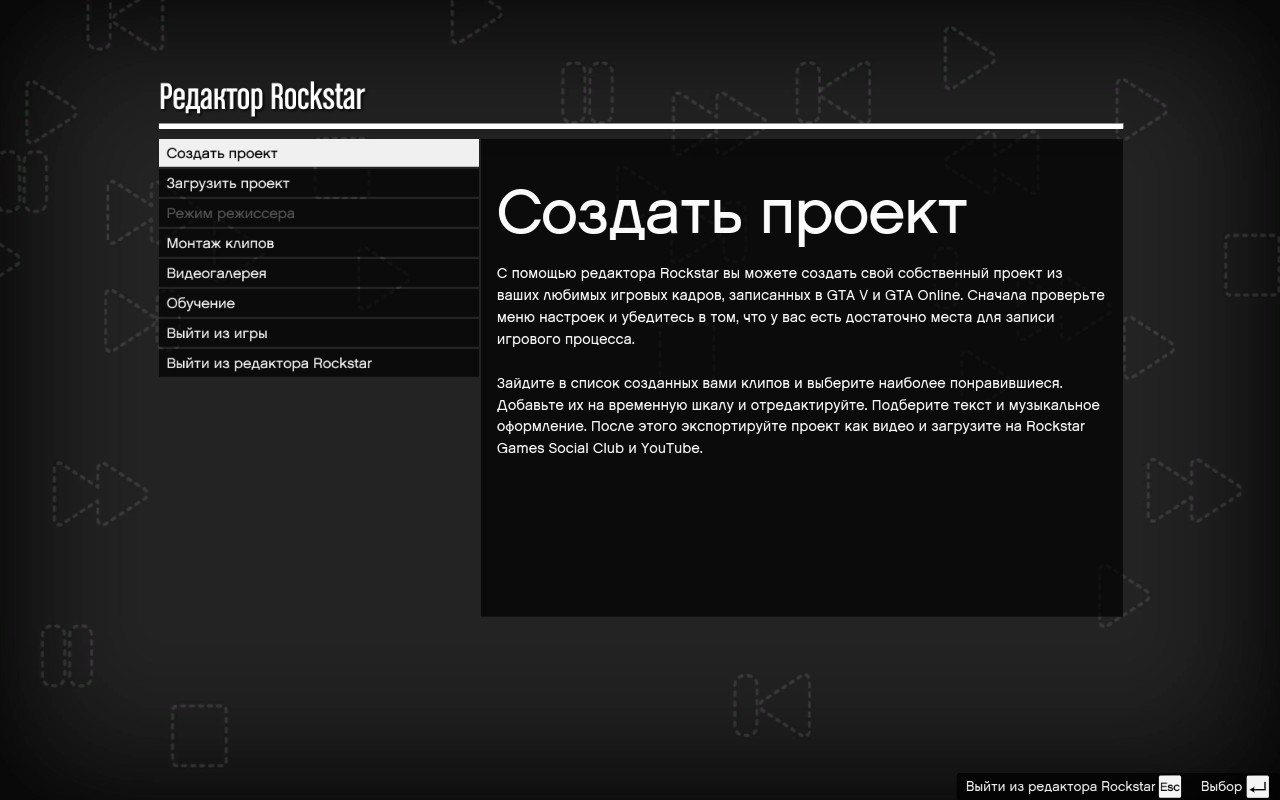
Task: Open Загрузить проект from the menu
Action: pyautogui.click(x=319, y=183)
